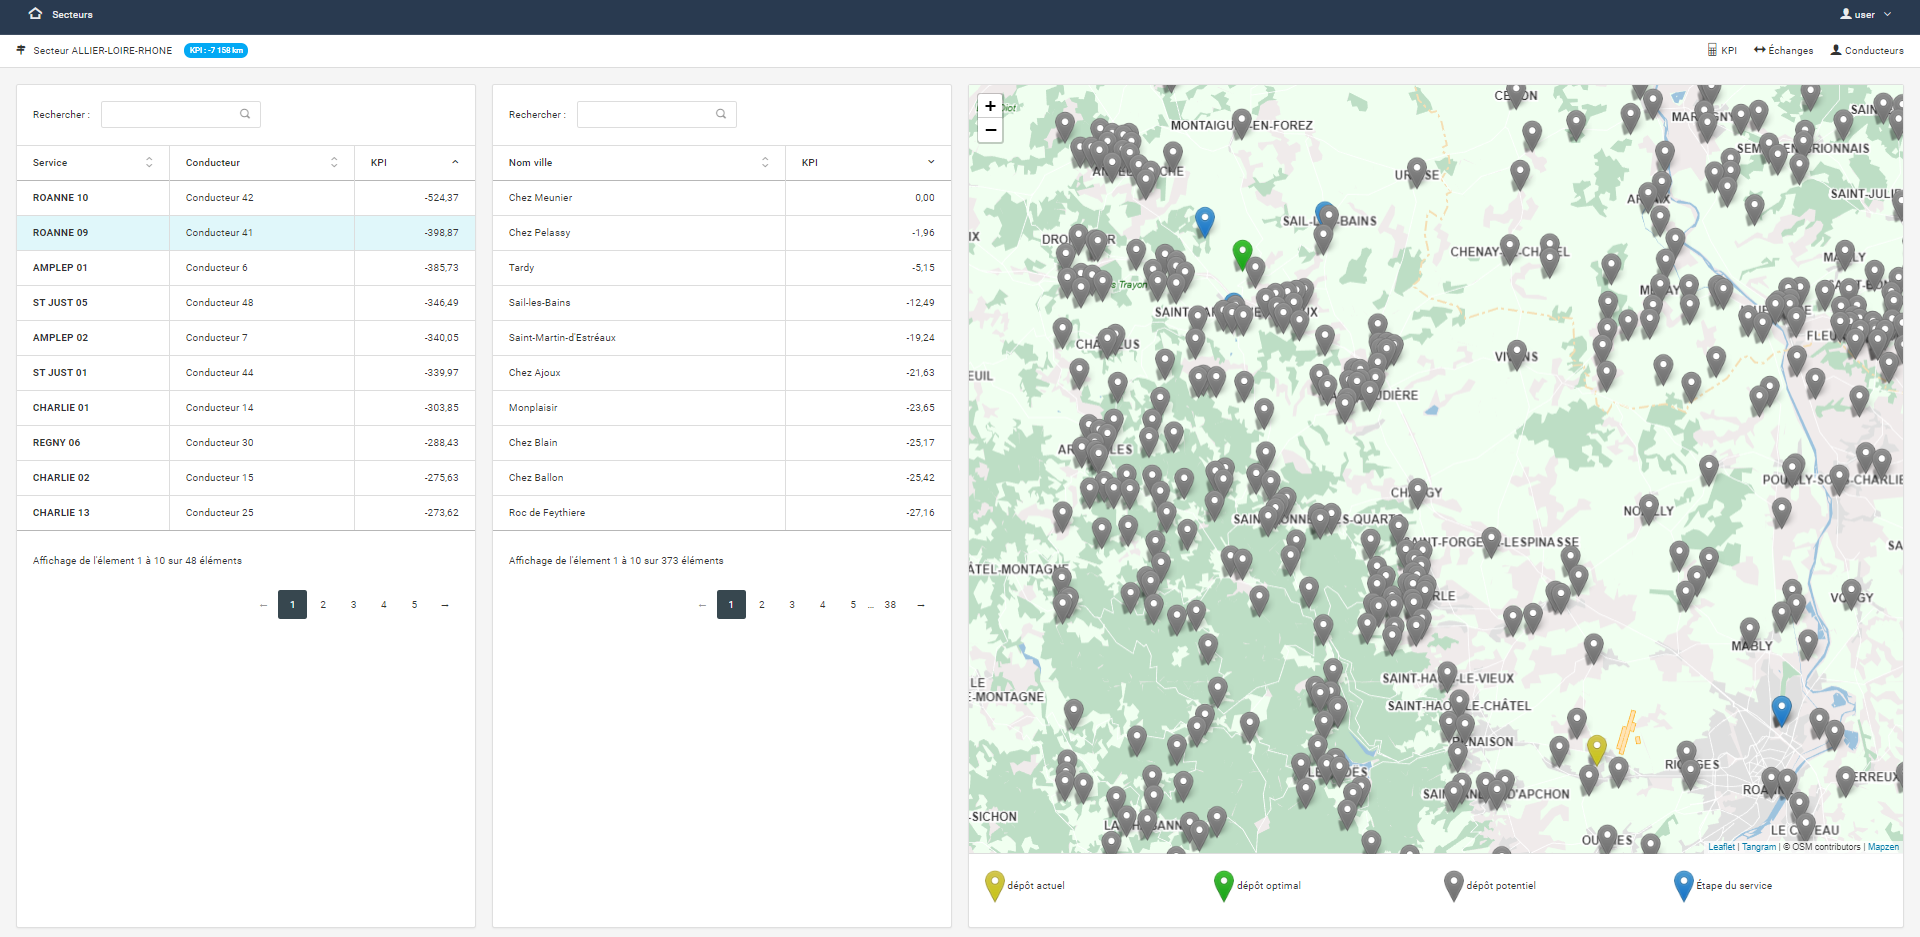Click the yellow current depot marker on map

pyautogui.click(x=1597, y=747)
